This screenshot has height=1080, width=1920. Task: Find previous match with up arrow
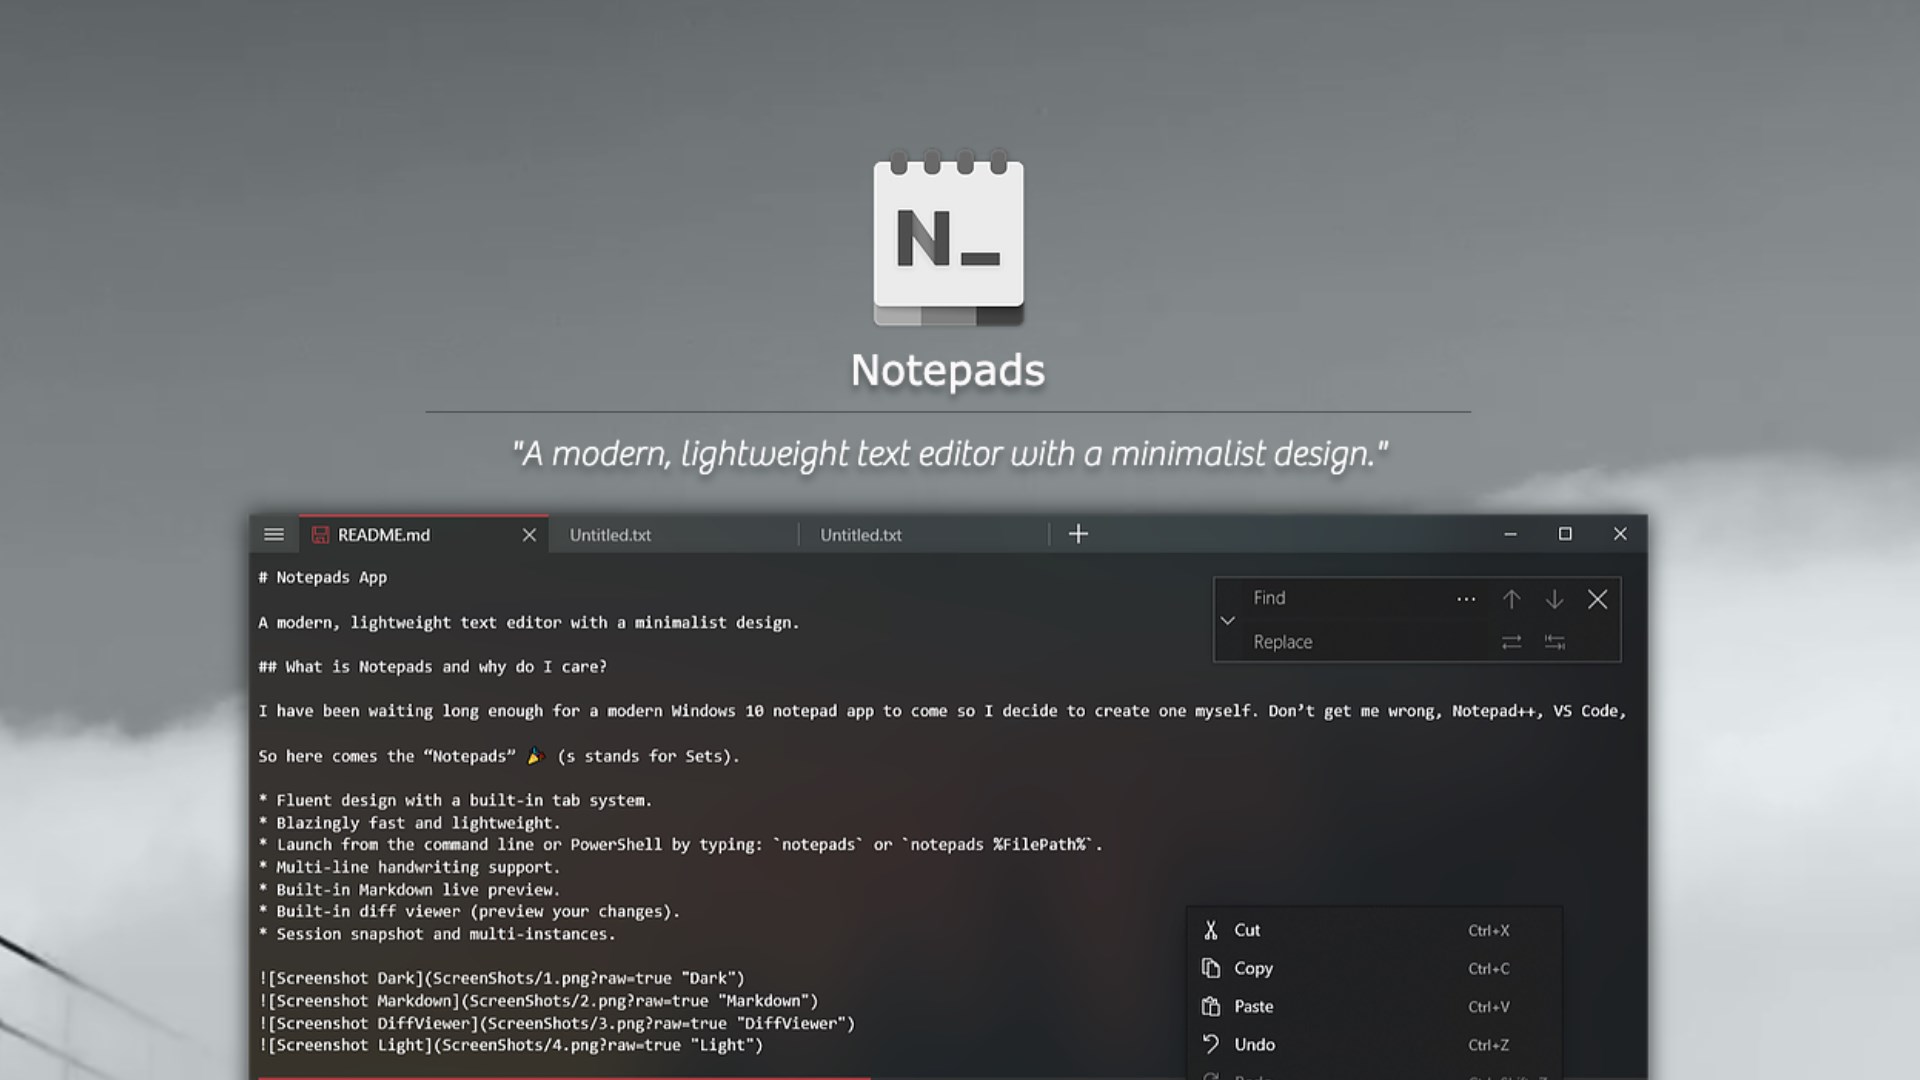tap(1511, 599)
